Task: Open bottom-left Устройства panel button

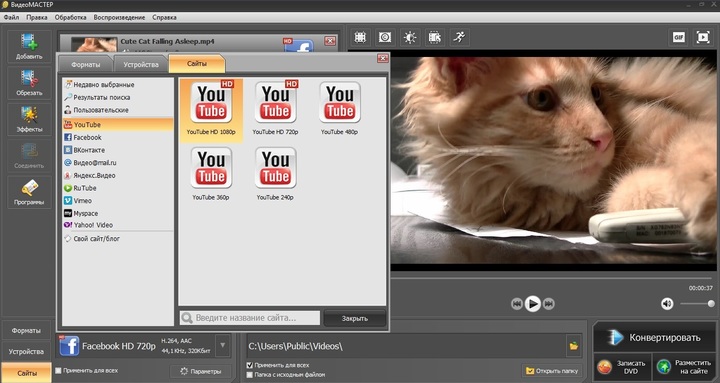Action: click(x=26, y=352)
